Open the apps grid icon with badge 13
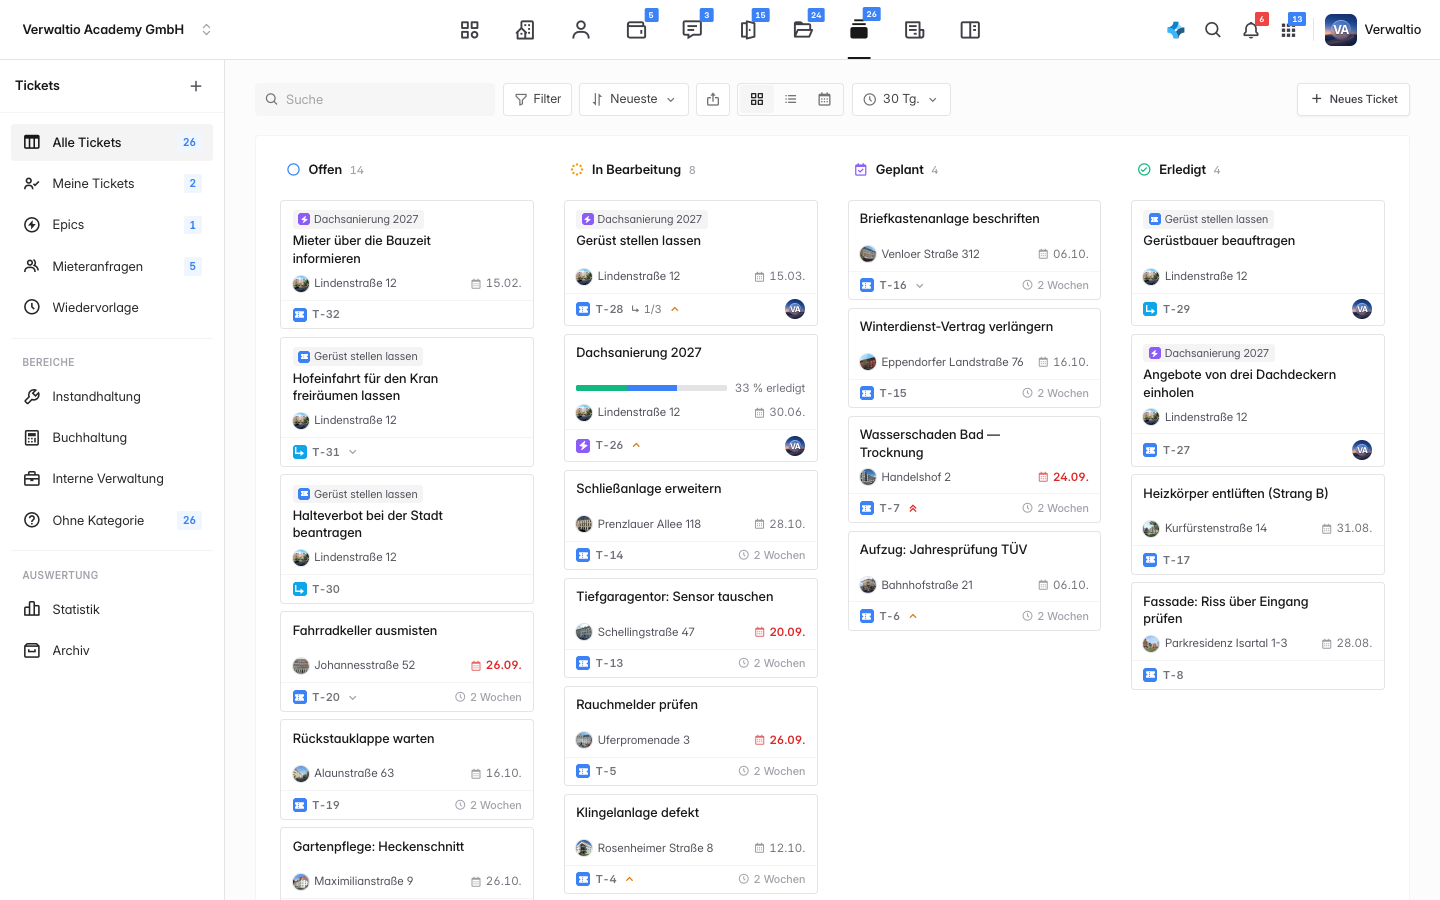This screenshot has width=1440, height=900. (1288, 30)
